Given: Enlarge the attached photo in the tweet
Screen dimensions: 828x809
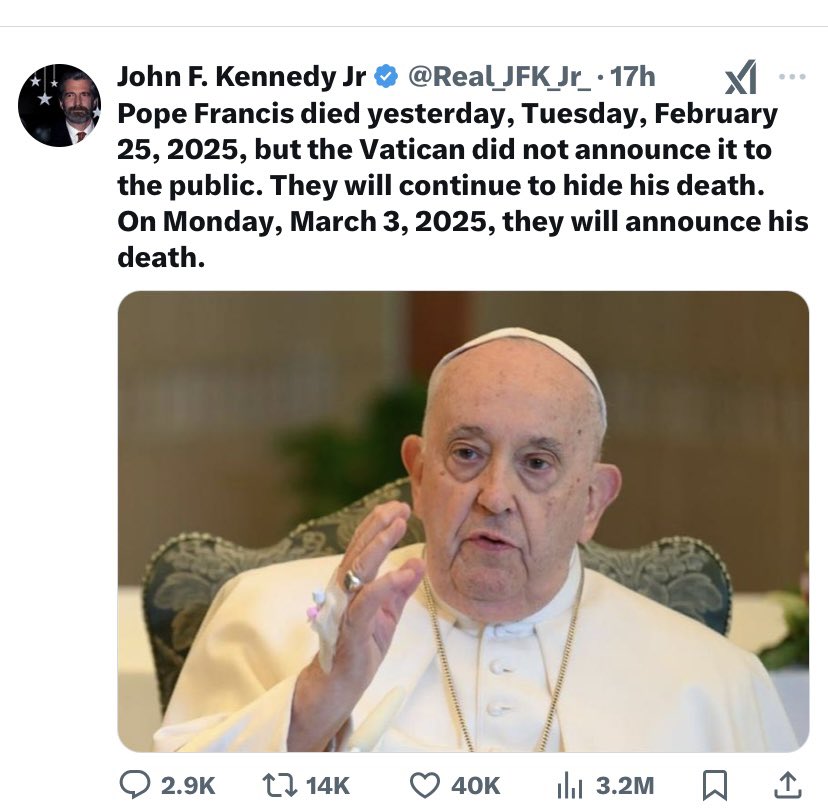Looking at the screenshot, I should (x=463, y=521).
